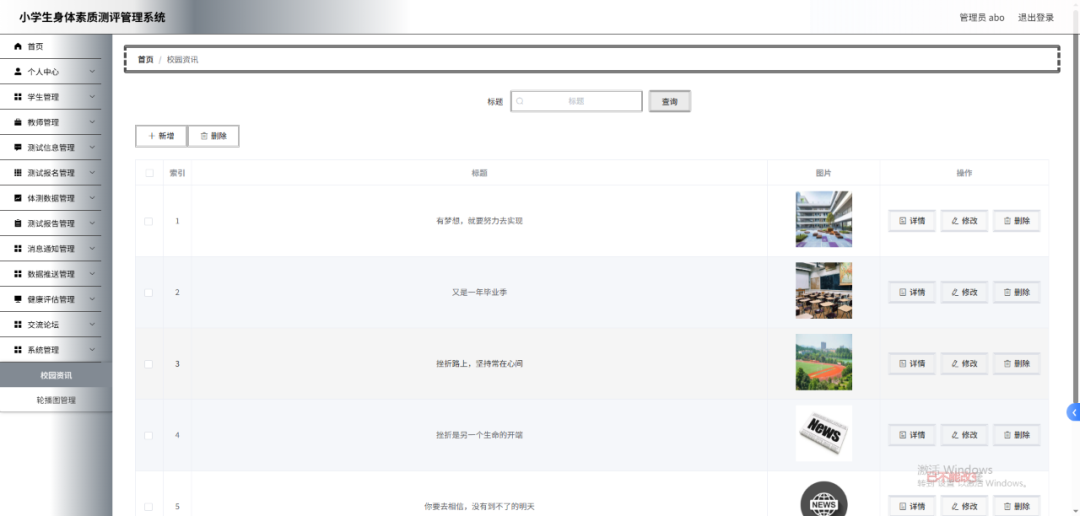Expand the 体测数据管理 menu chevron
The width and height of the screenshot is (1080, 516).
[x=92, y=198]
